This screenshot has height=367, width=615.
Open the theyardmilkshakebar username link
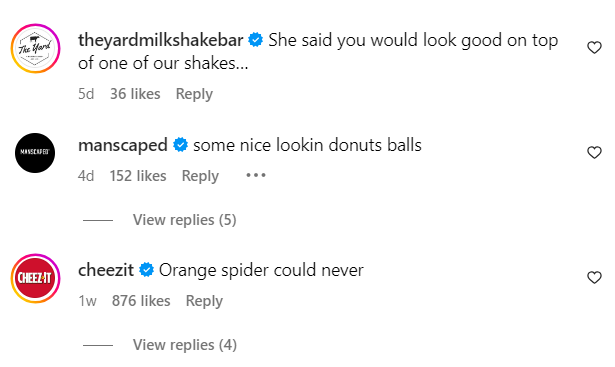pos(160,40)
